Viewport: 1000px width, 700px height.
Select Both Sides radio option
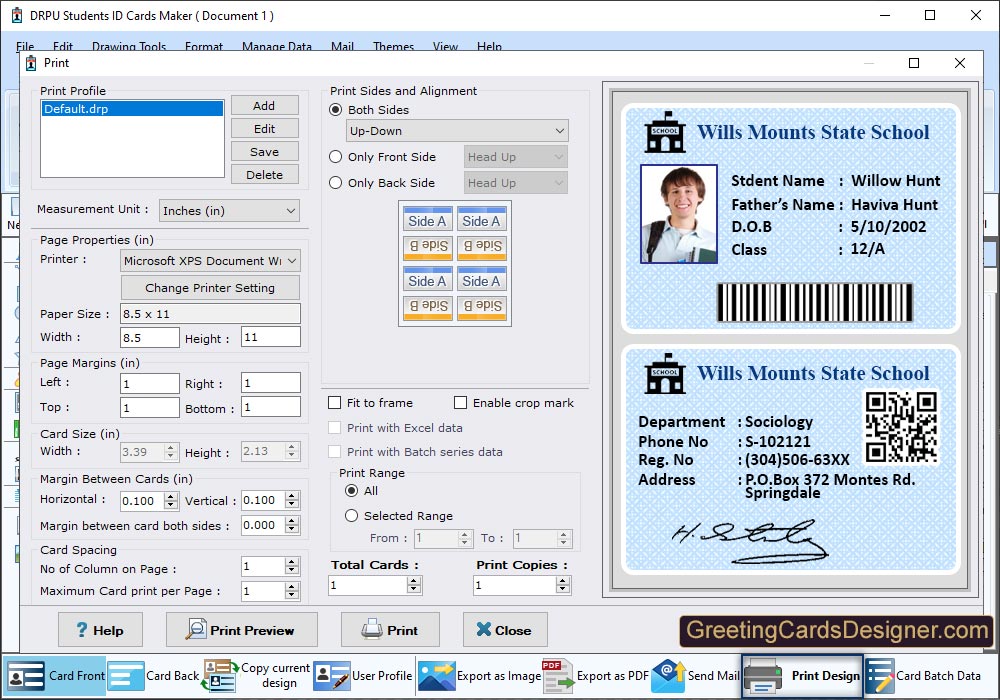(335, 110)
